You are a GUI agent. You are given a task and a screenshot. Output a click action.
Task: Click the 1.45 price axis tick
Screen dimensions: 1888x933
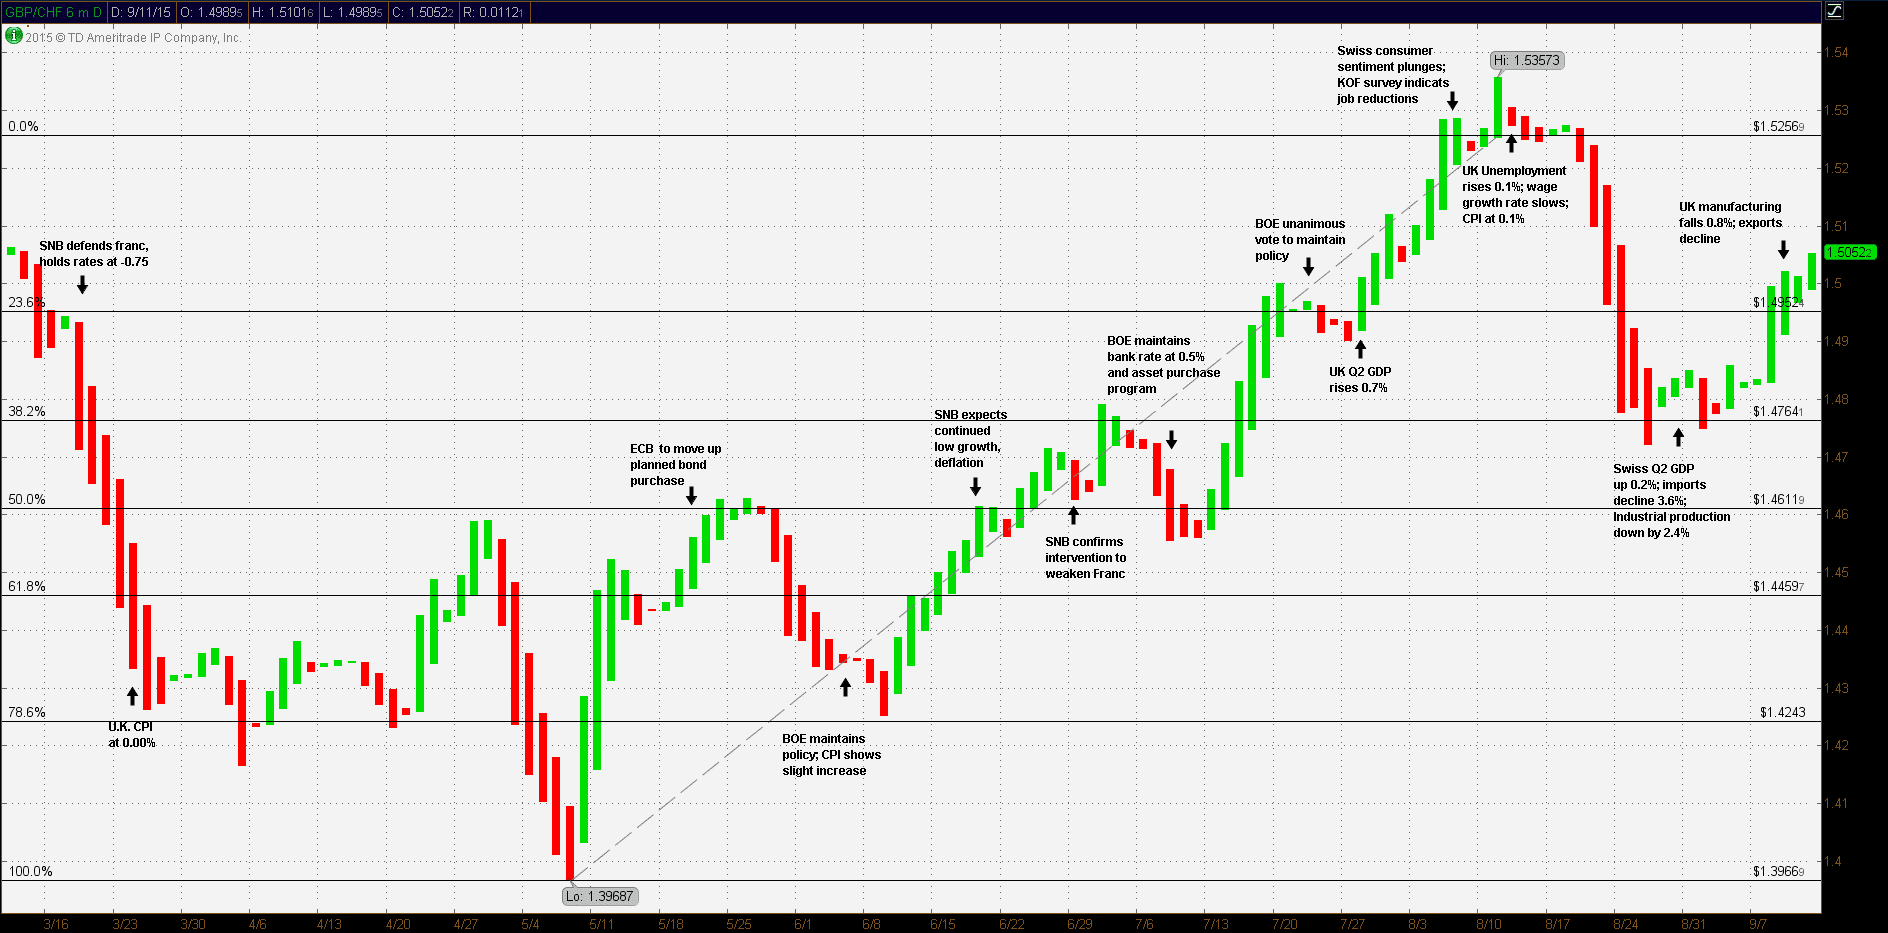(1836, 572)
